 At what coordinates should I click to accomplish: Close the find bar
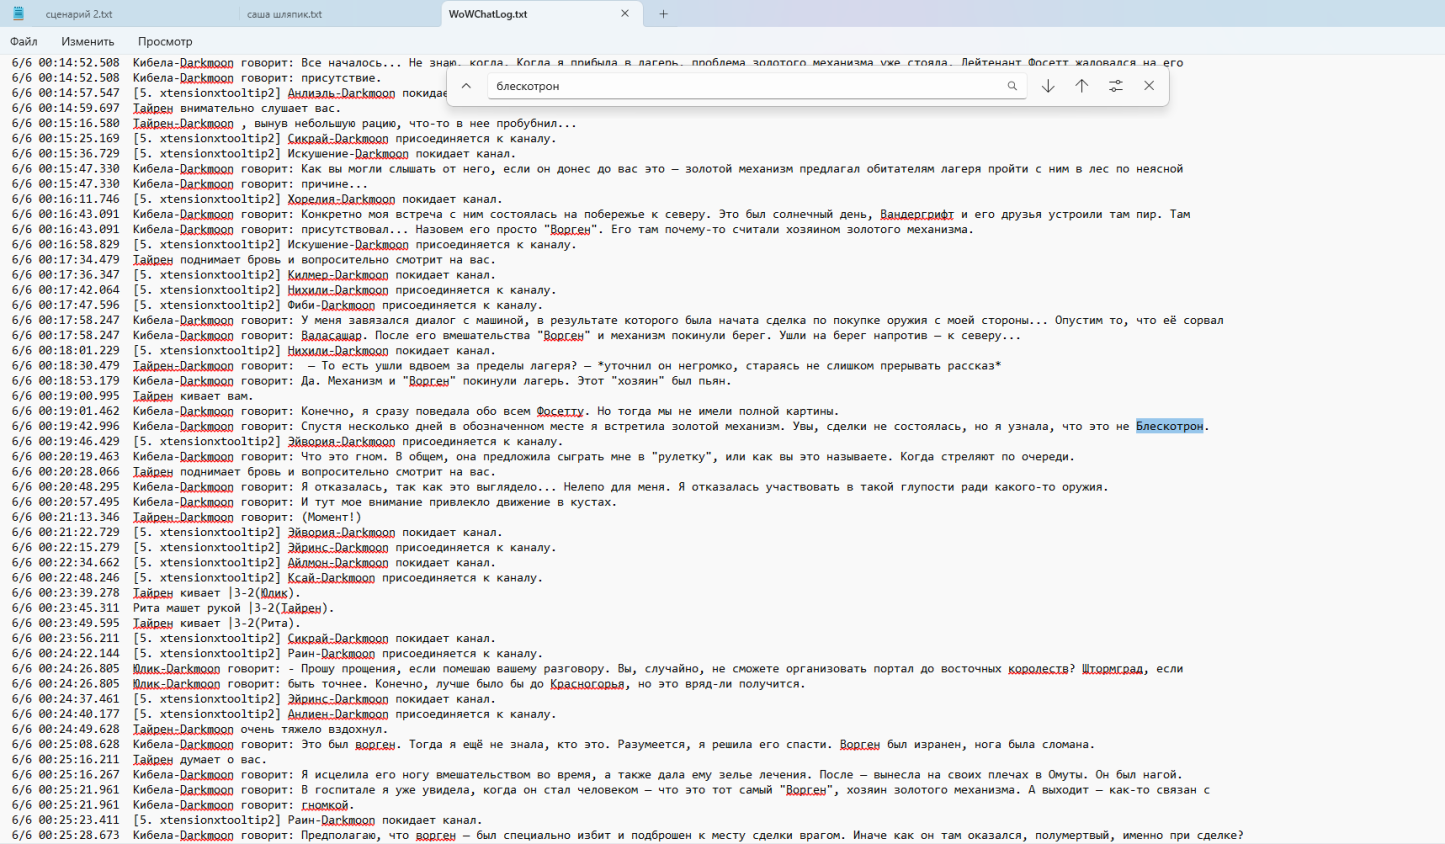pos(1149,86)
